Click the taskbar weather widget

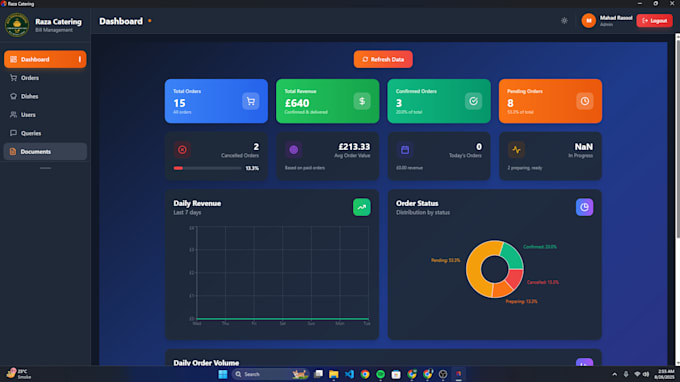click(18, 374)
